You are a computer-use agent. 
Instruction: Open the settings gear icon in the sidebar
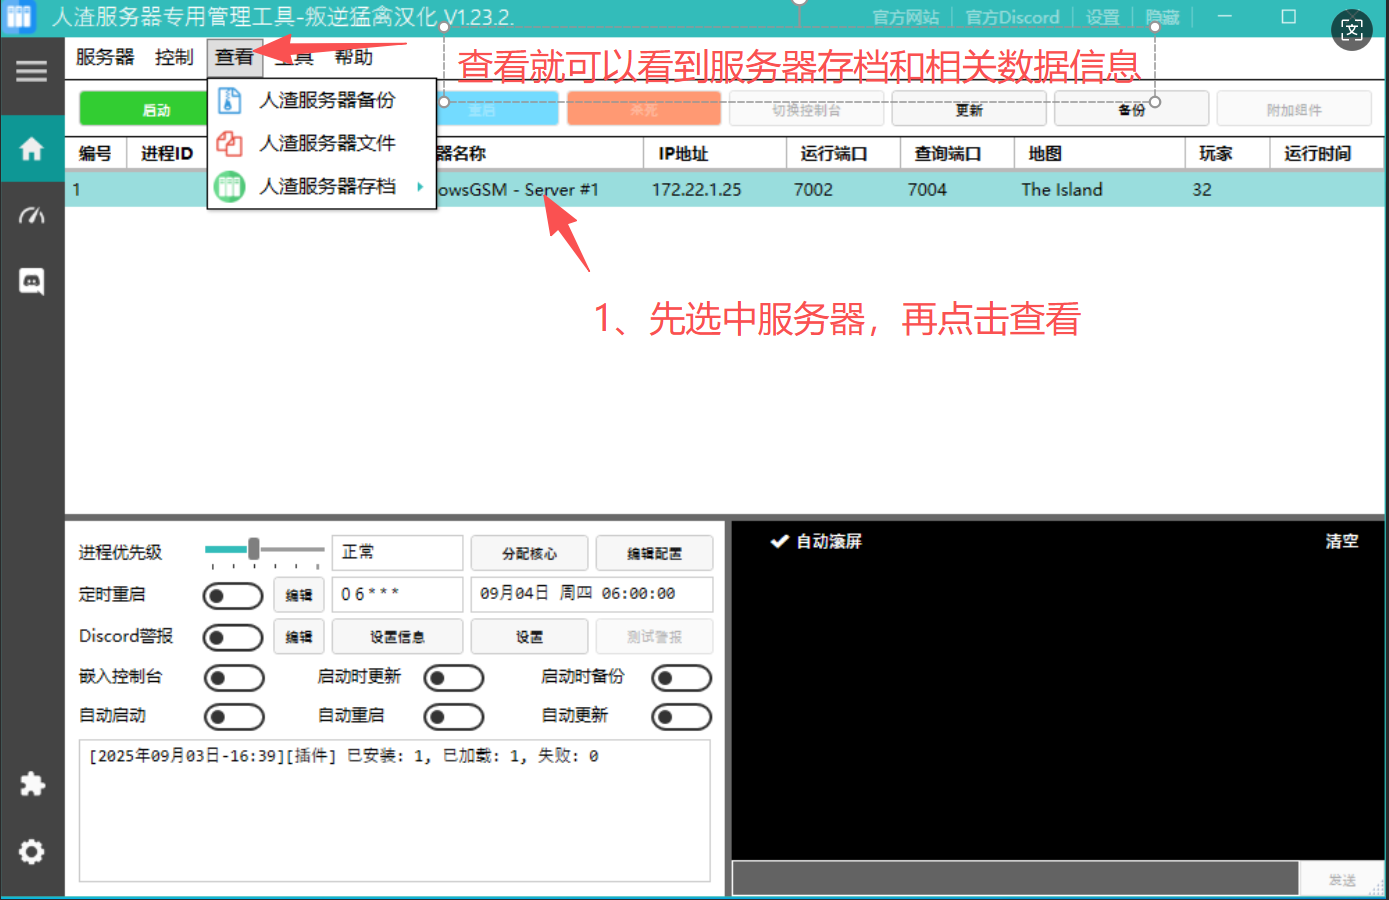(31, 851)
